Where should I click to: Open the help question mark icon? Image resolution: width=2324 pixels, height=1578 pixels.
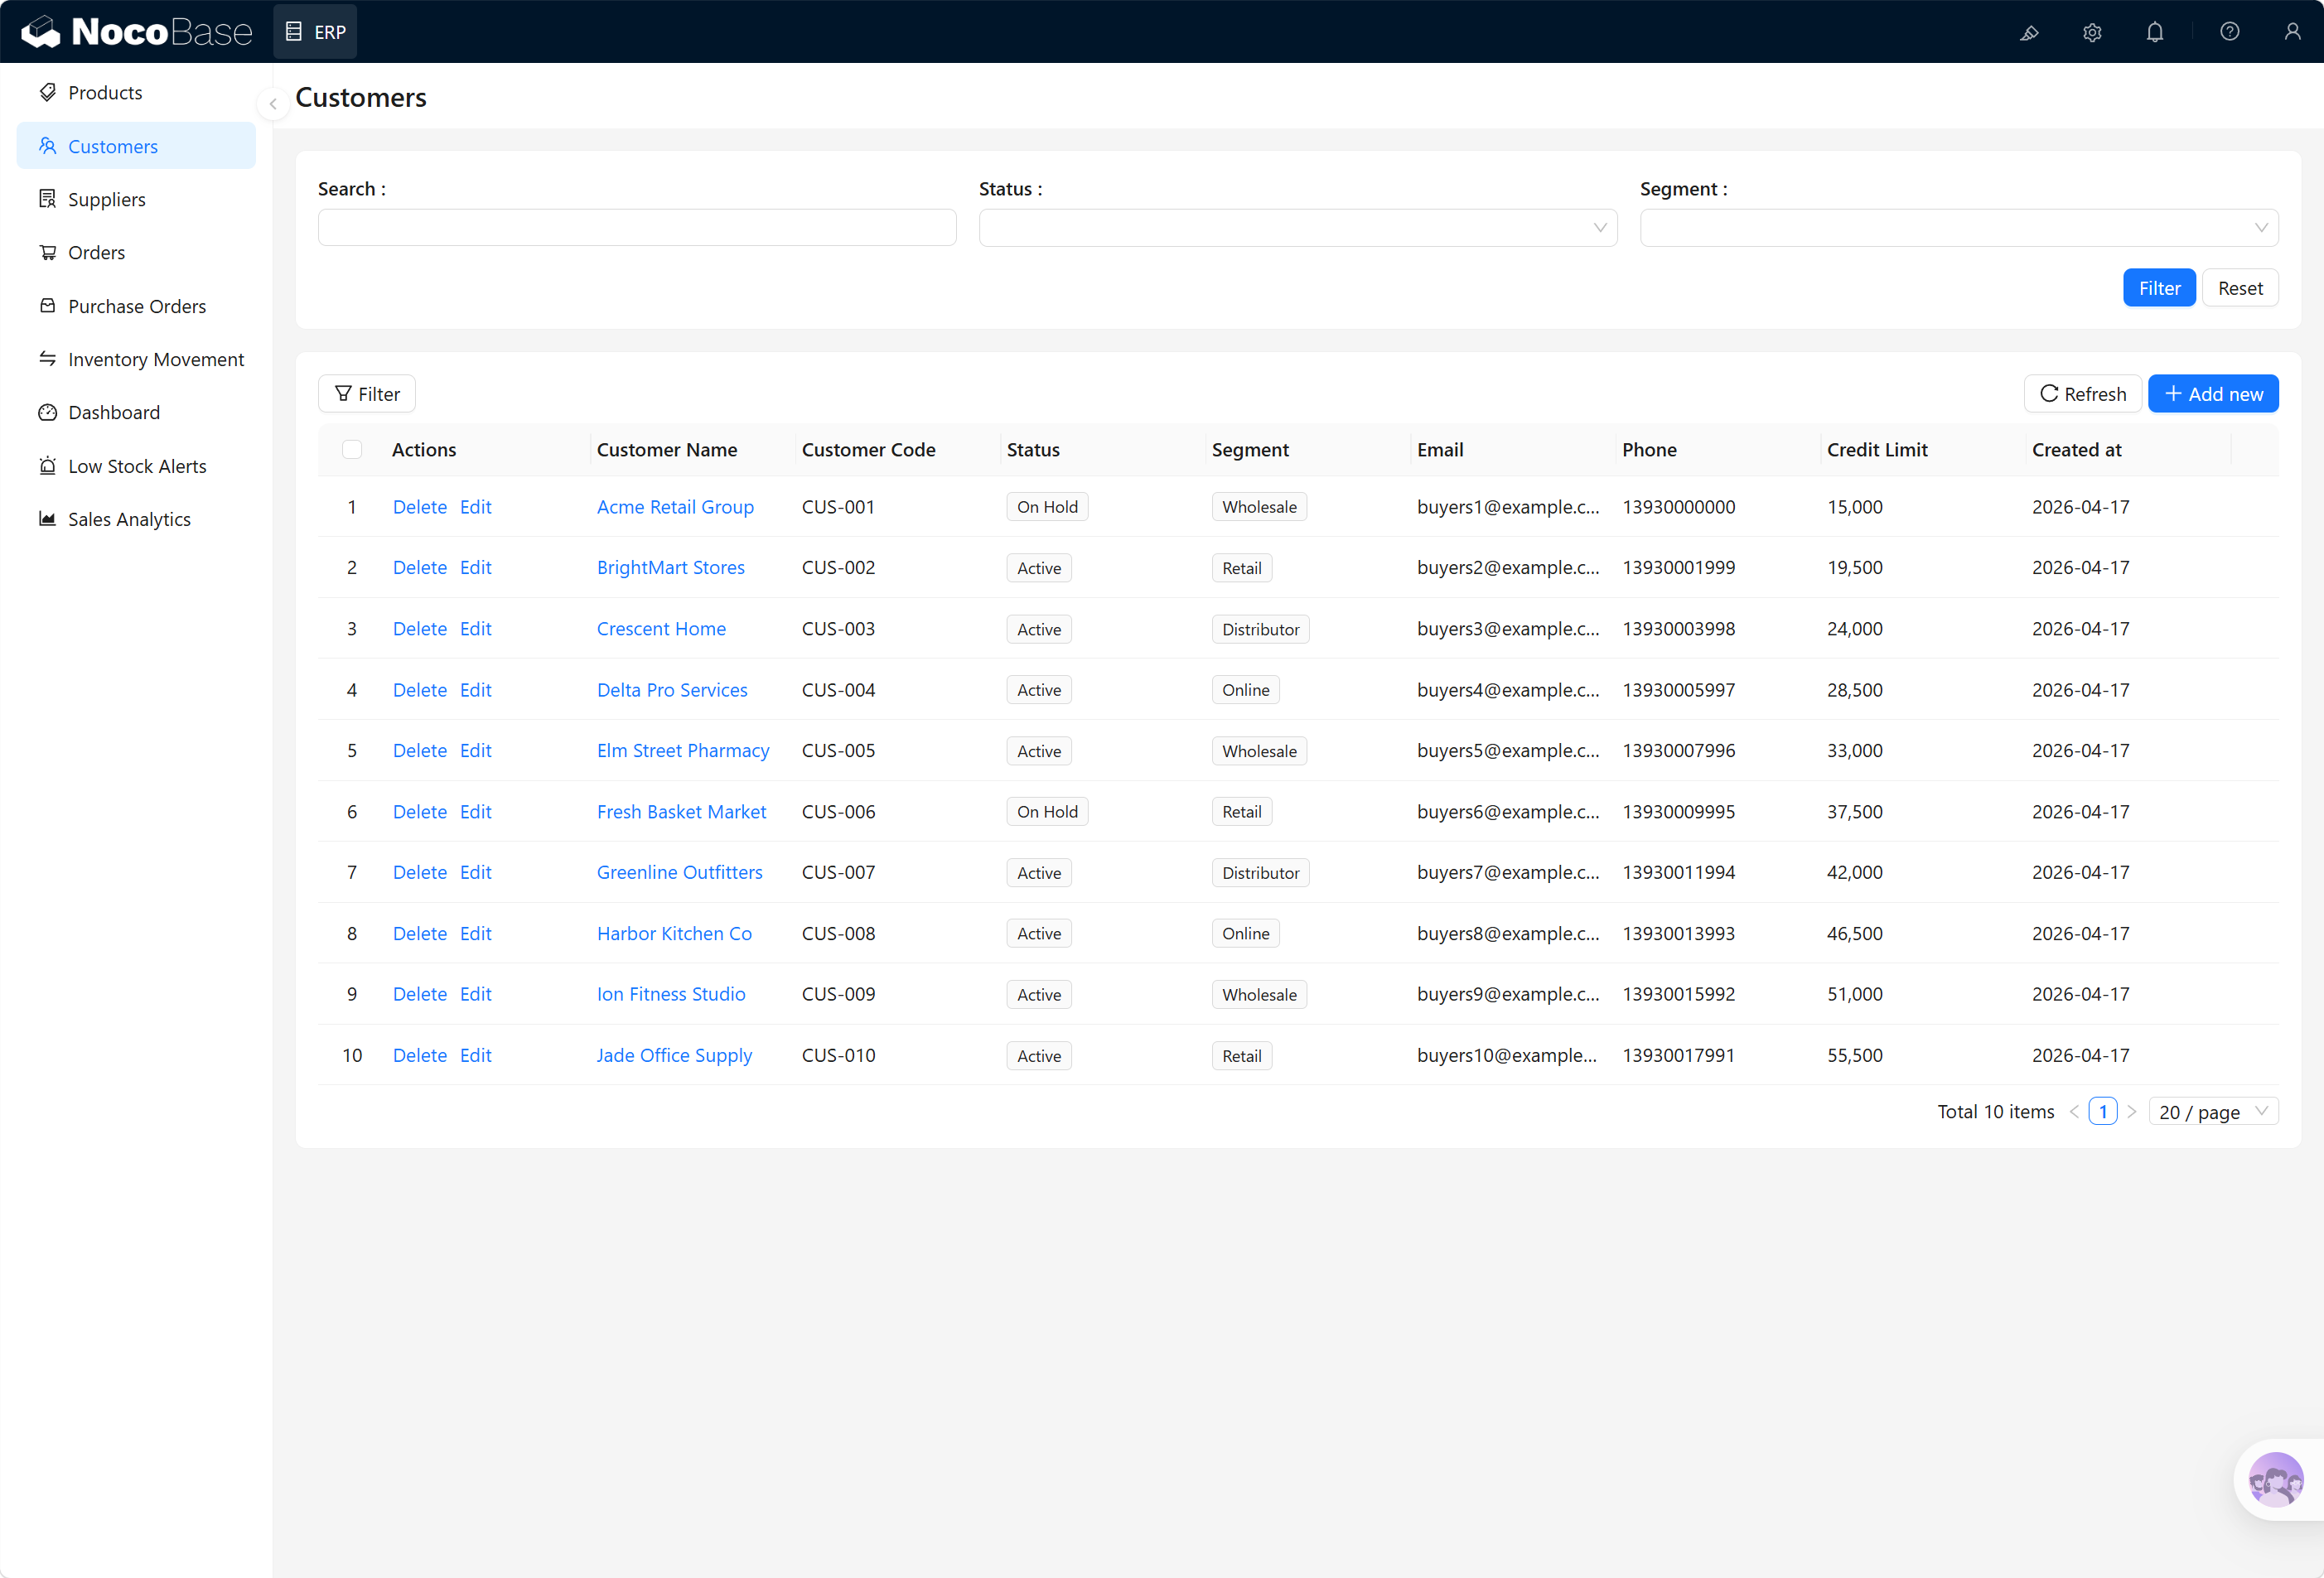tap(2229, 32)
